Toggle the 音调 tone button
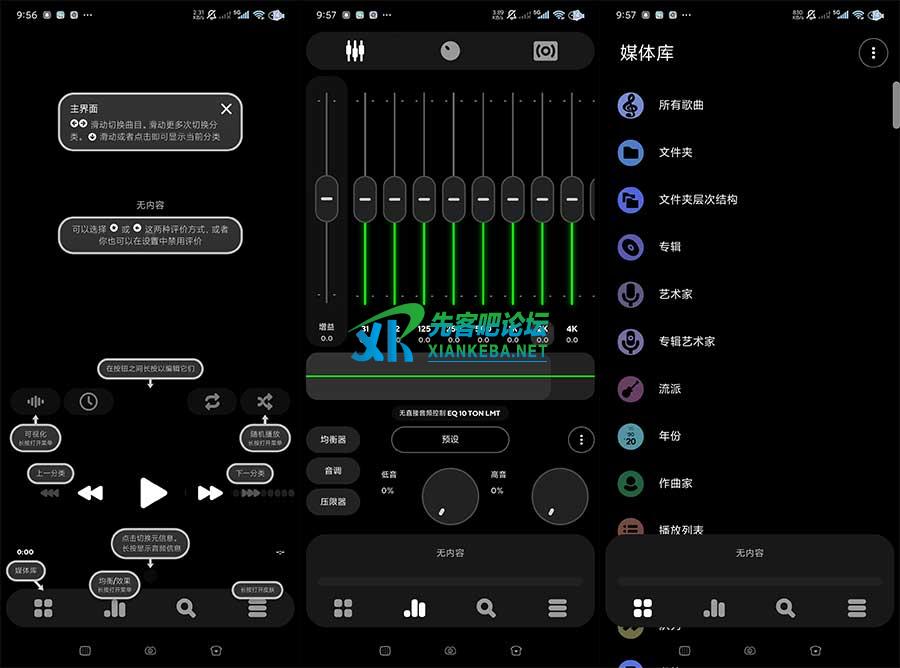The width and height of the screenshot is (900, 668). pos(333,470)
